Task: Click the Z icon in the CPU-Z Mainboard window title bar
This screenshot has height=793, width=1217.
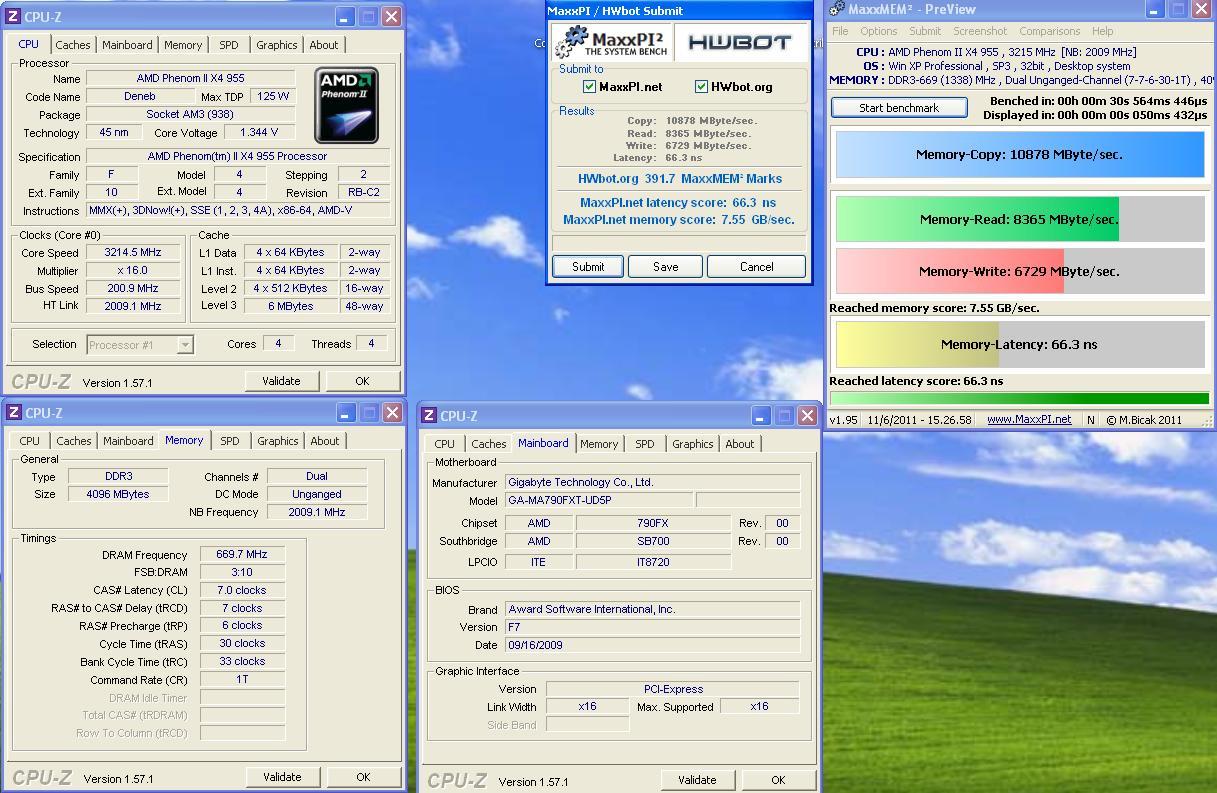Action: click(x=428, y=415)
